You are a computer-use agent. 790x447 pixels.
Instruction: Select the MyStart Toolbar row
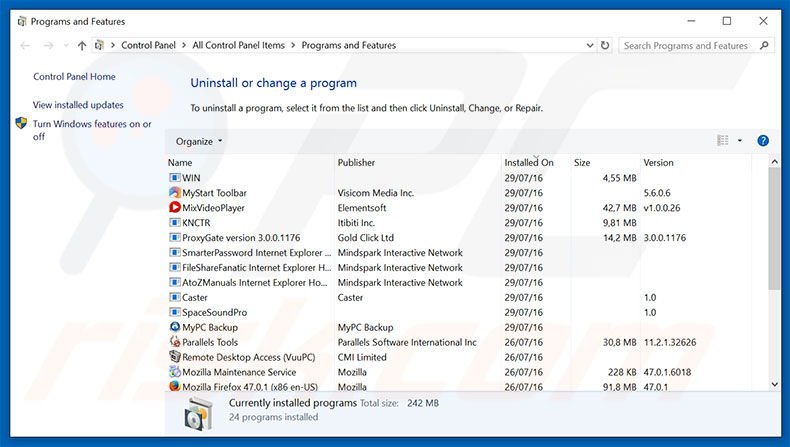pyautogui.click(x=458, y=193)
